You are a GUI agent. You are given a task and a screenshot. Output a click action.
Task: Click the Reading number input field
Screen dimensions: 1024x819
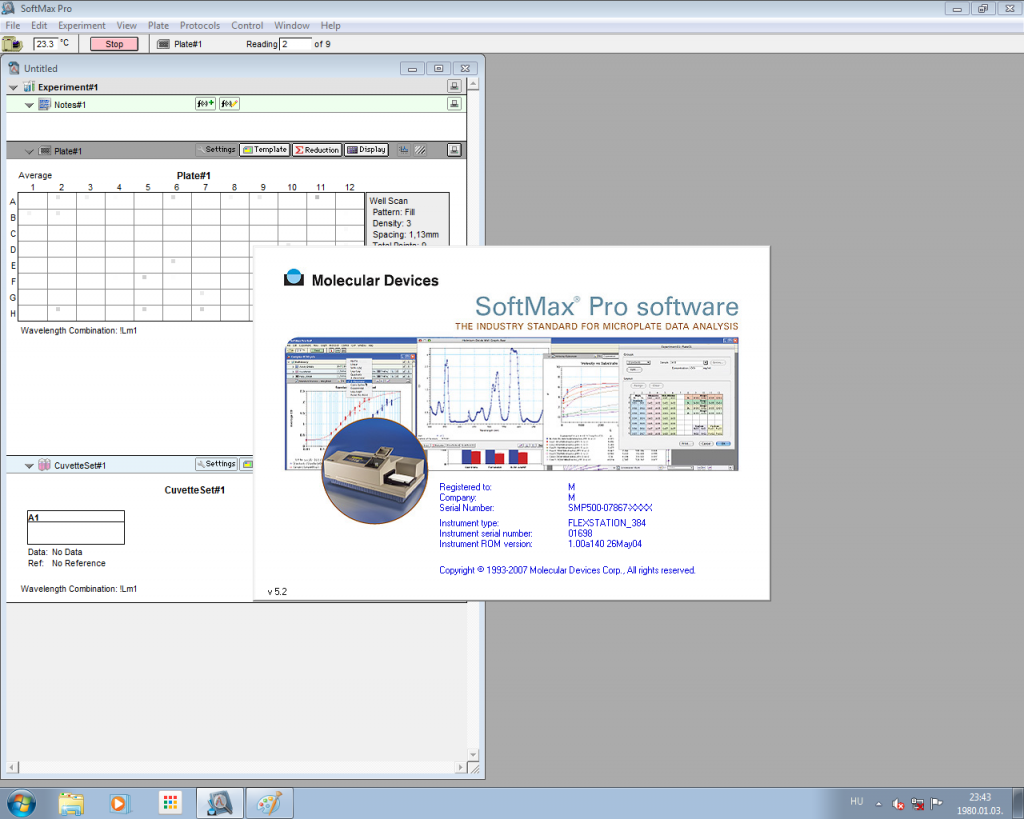[x=295, y=44]
